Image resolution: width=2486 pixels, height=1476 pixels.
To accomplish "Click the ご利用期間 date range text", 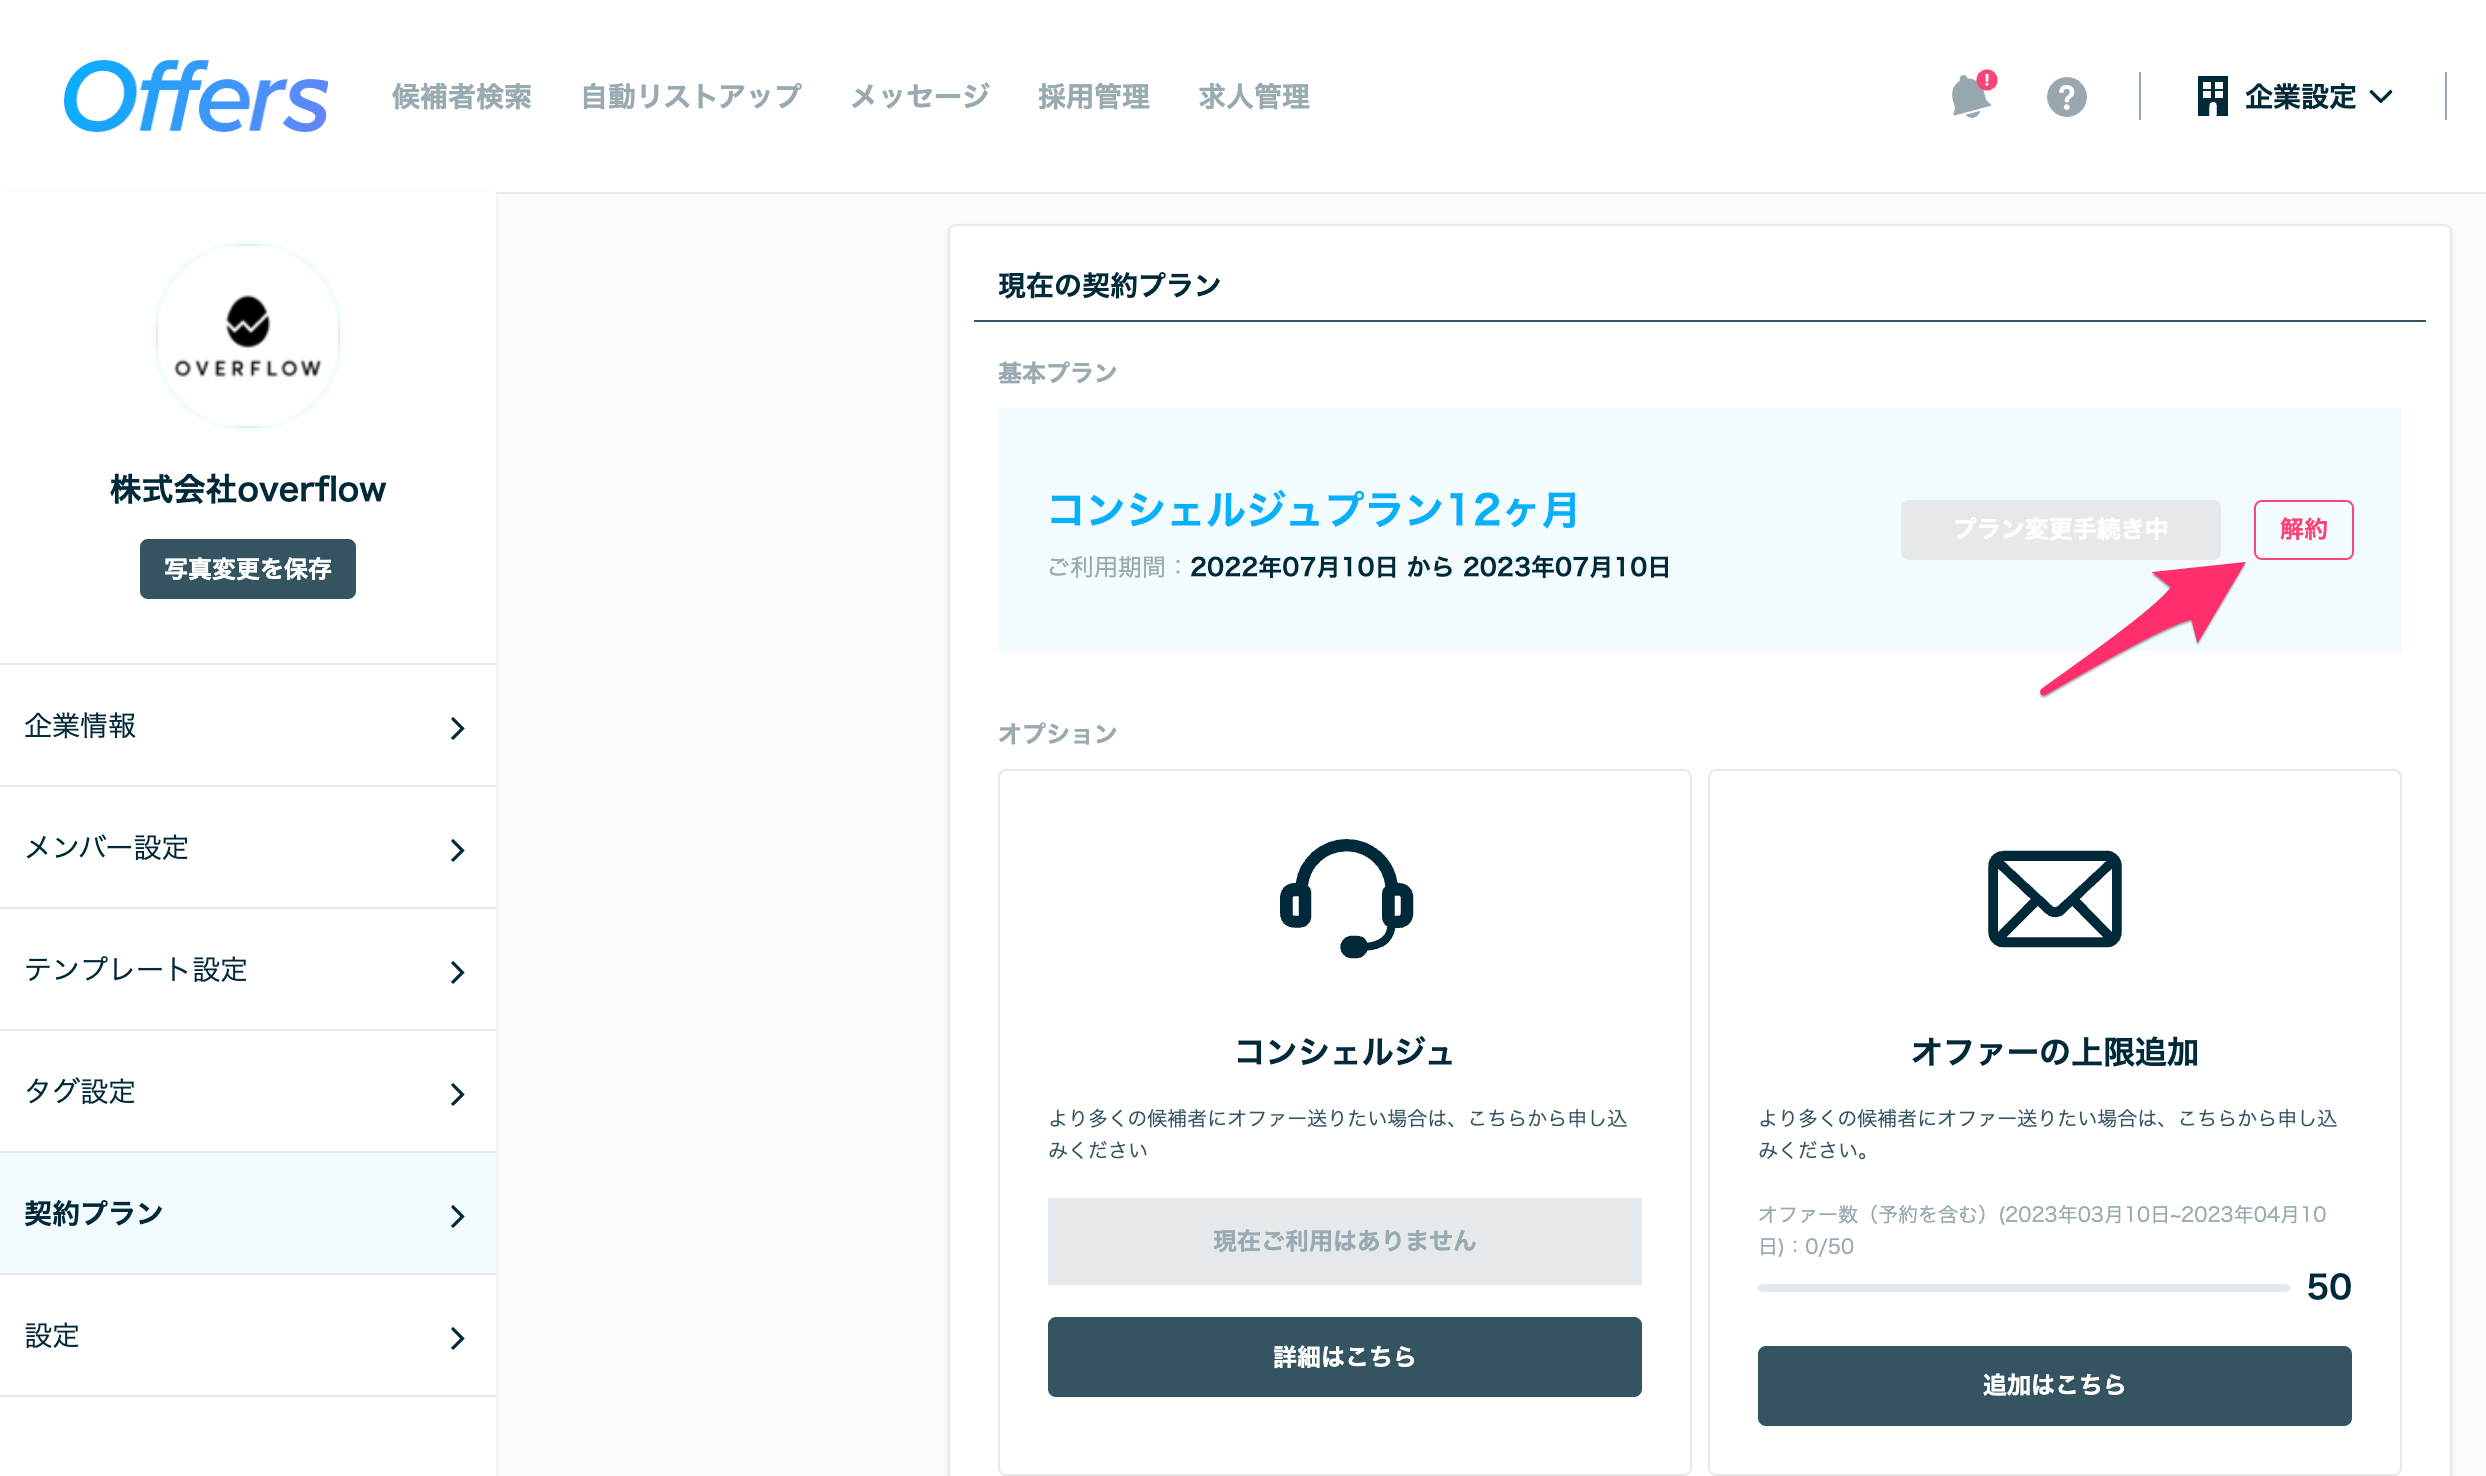I will point(1358,567).
